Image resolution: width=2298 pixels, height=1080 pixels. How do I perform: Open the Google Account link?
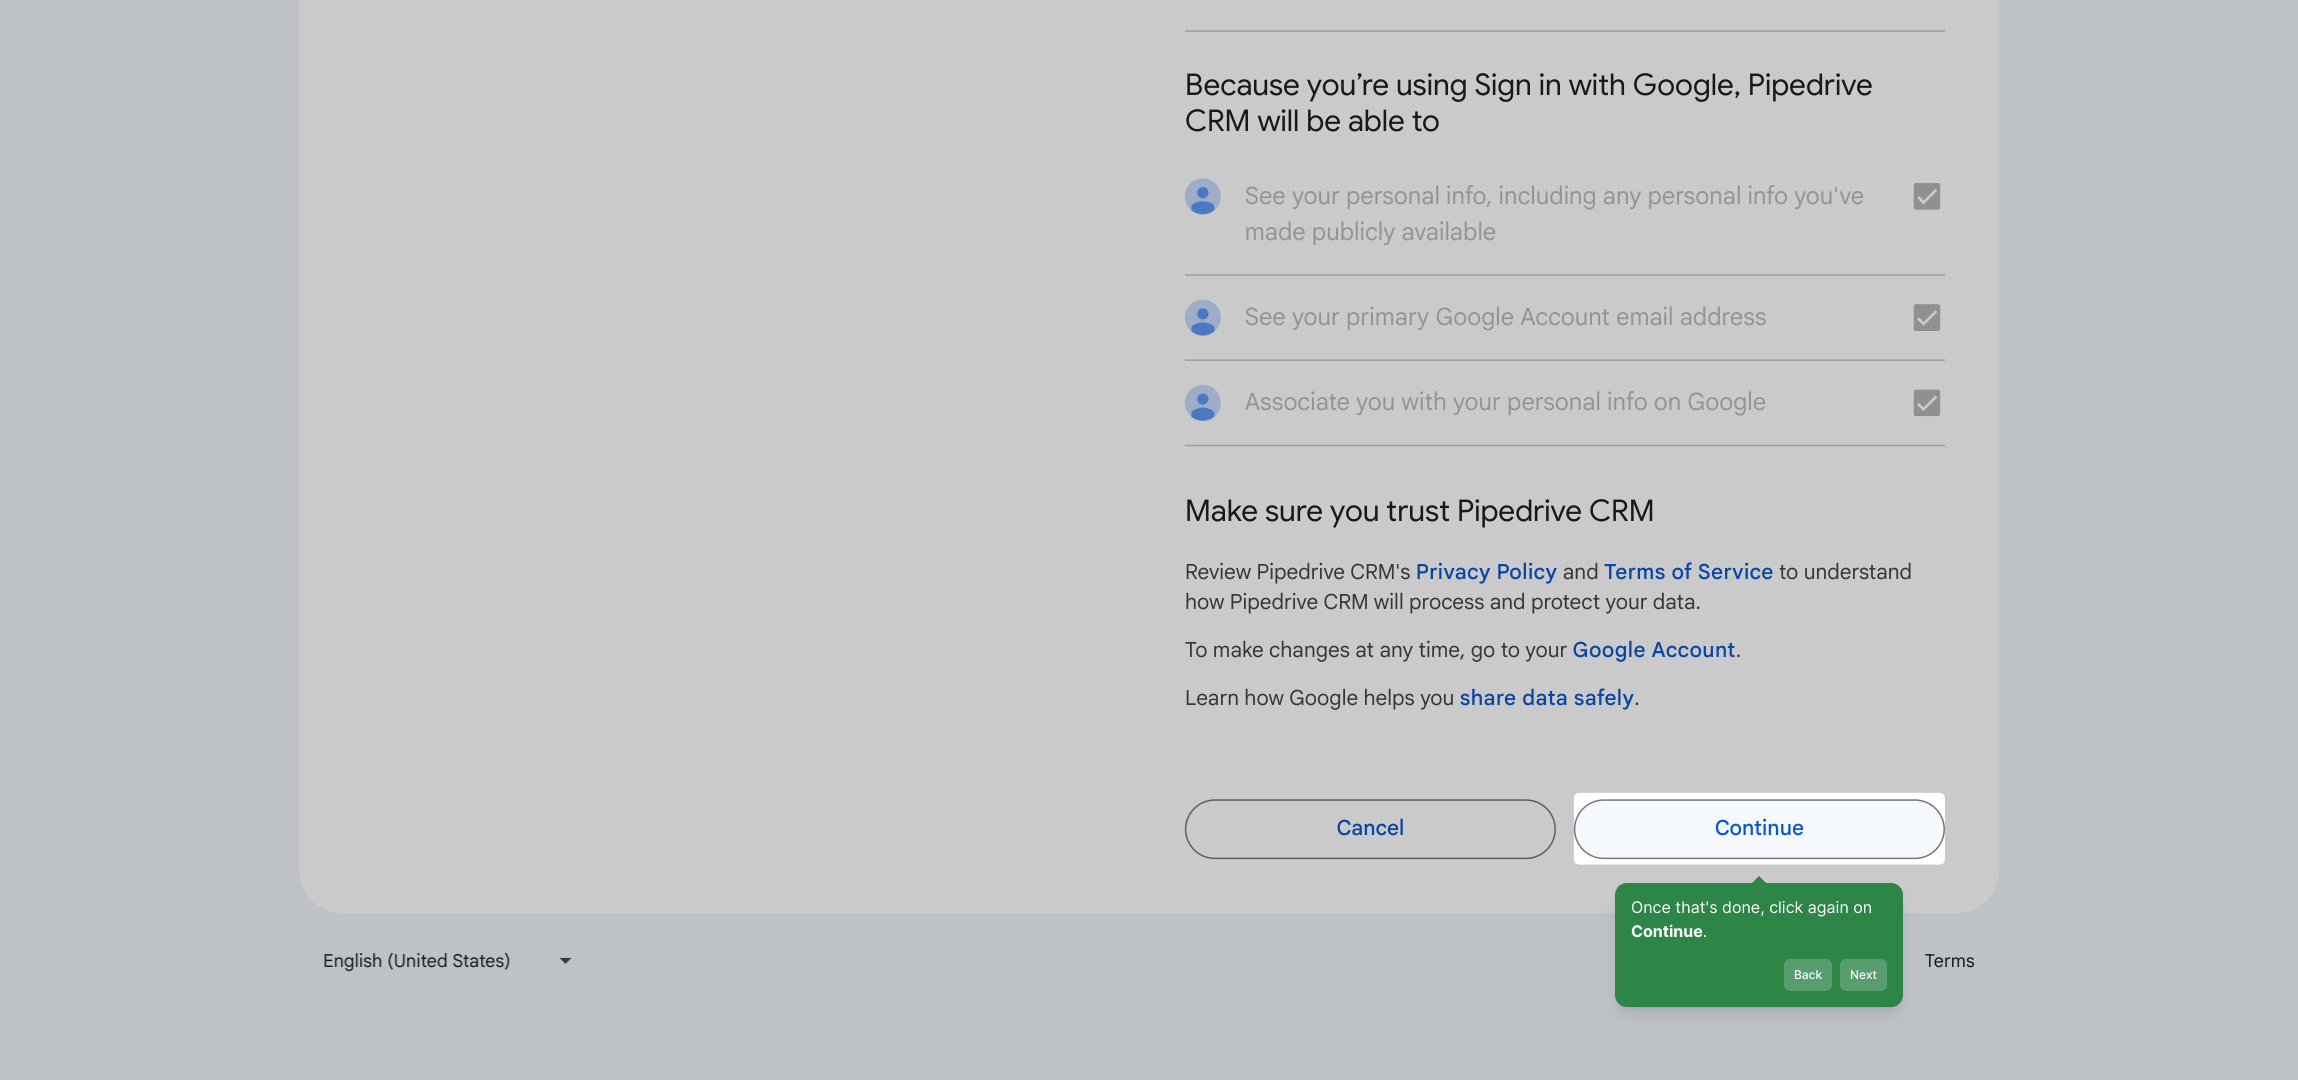pos(1653,650)
